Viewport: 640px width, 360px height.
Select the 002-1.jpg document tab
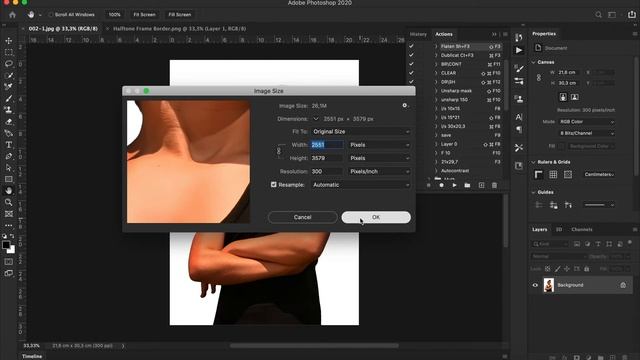click(x=63, y=29)
